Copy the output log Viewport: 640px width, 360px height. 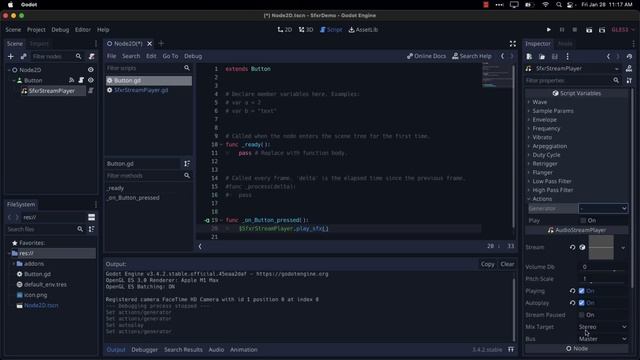pyautogui.click(x=487, y=264)
